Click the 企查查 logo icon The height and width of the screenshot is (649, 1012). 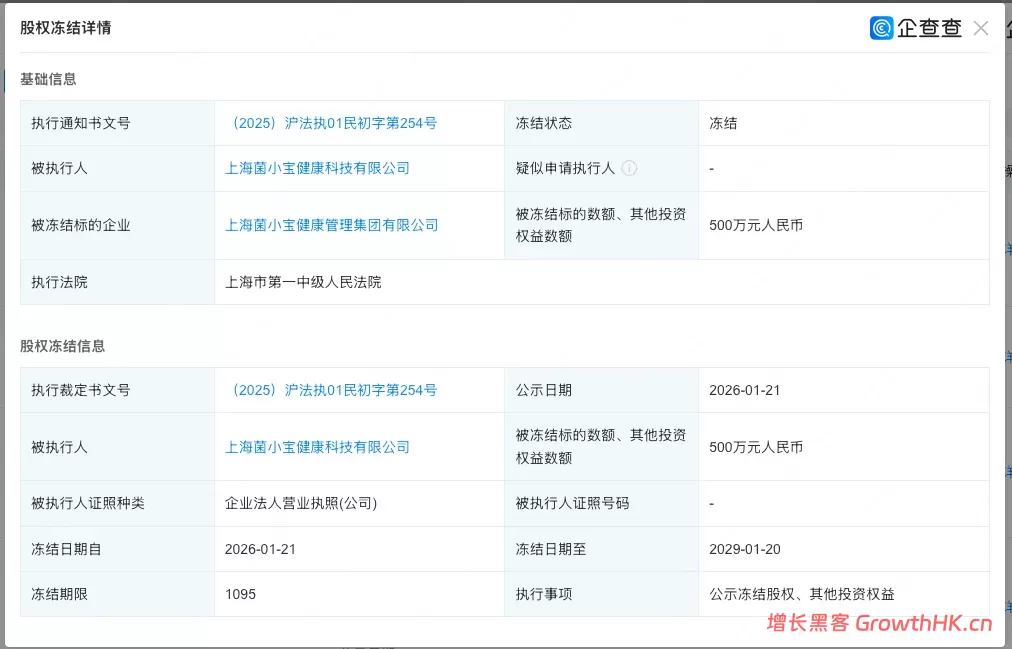point(881,28)
